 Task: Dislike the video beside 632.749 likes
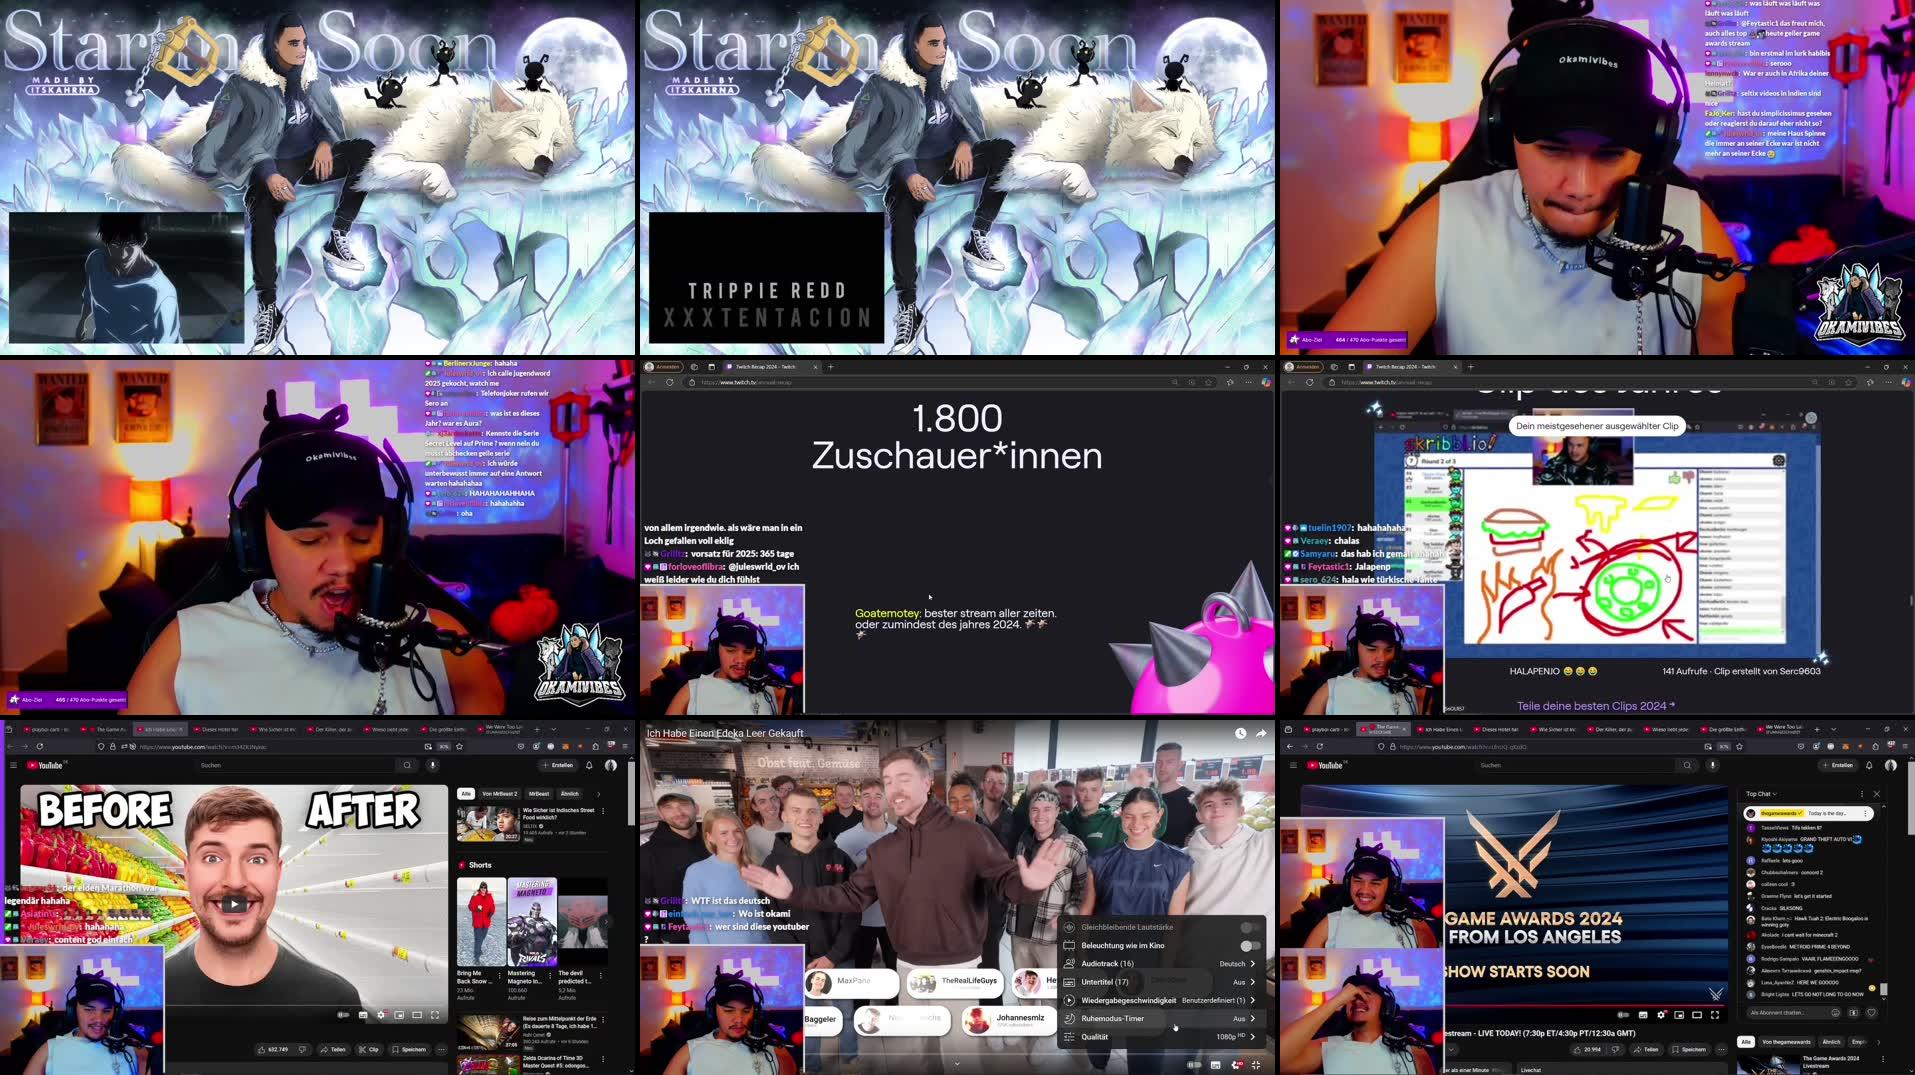tap(302, 1049)
